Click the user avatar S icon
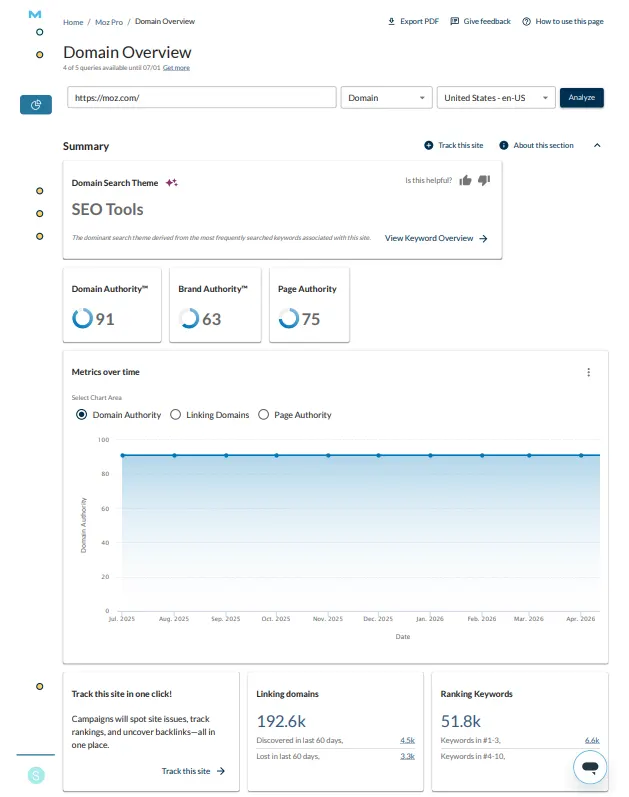Image resolution: width=629 pixels, height=797 pixels. coord(36,775)
